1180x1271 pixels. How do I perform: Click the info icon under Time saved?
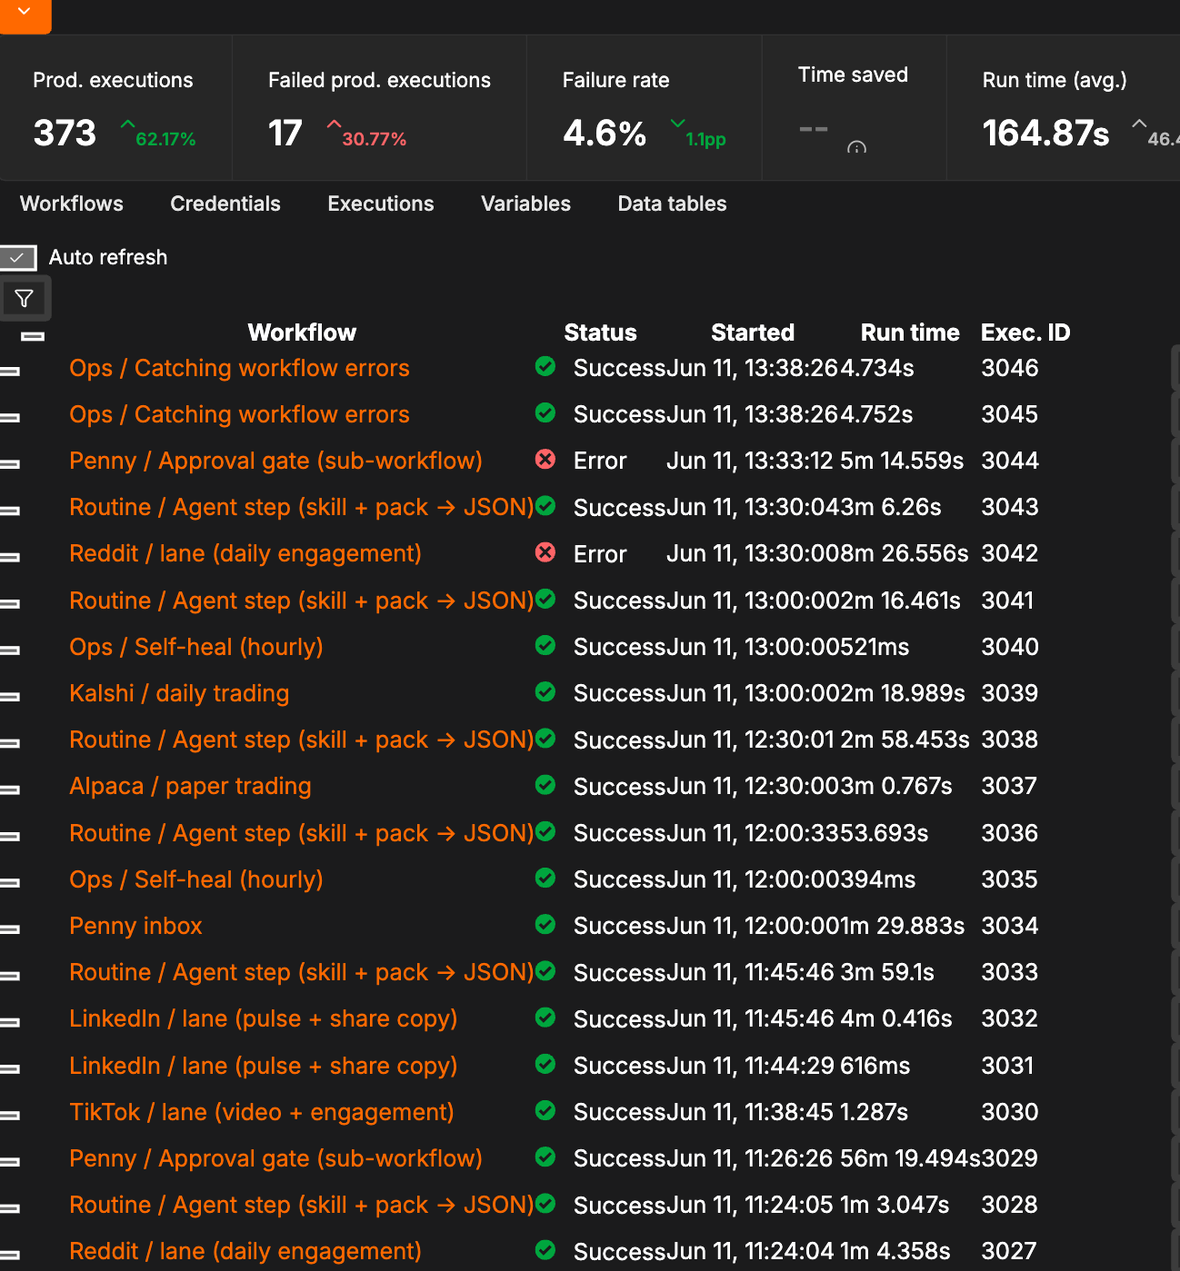(x=857, y=148)
